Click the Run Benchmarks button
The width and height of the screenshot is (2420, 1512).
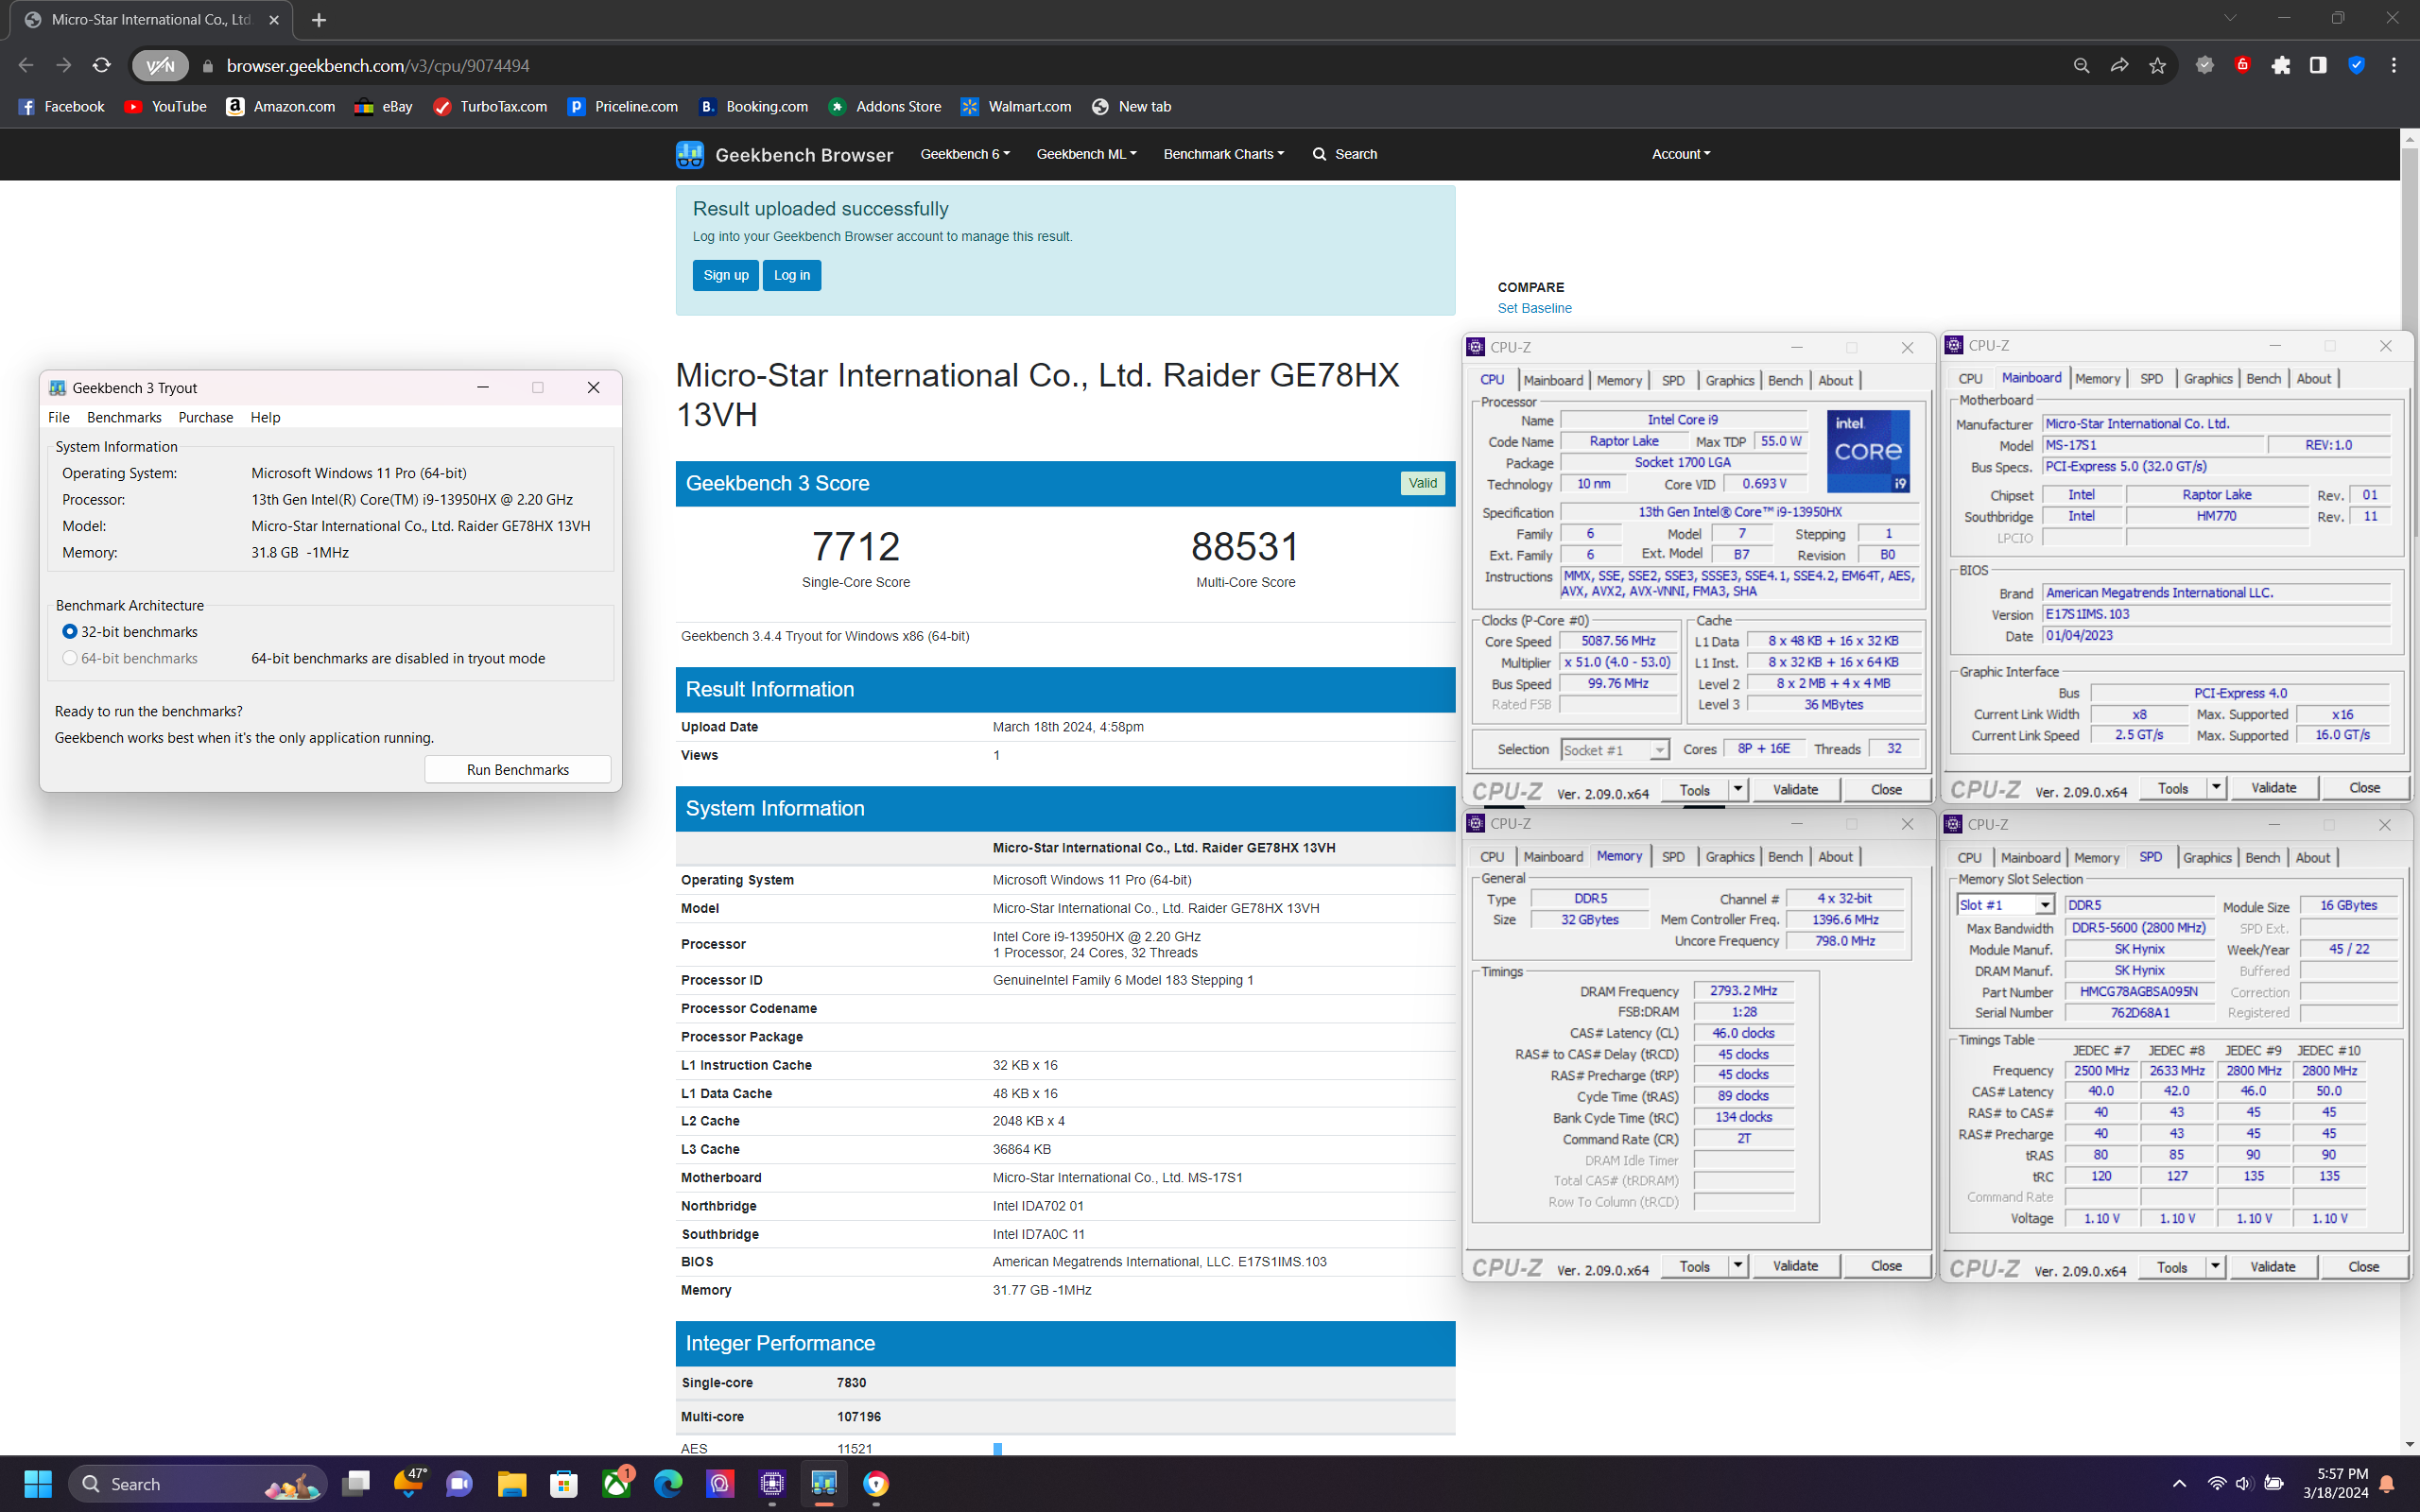click(x=518, y=769)
